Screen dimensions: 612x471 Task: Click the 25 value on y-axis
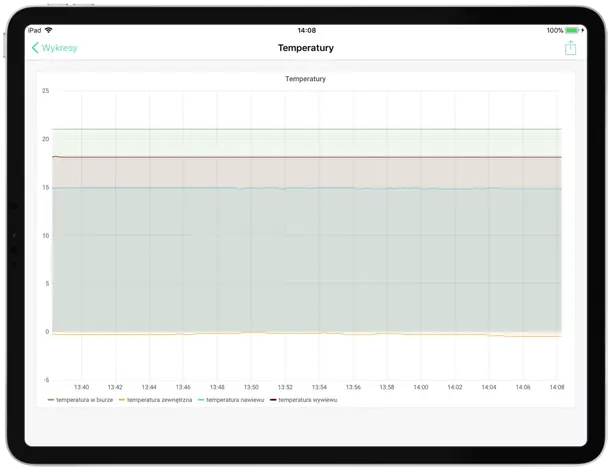coord(45,91)
